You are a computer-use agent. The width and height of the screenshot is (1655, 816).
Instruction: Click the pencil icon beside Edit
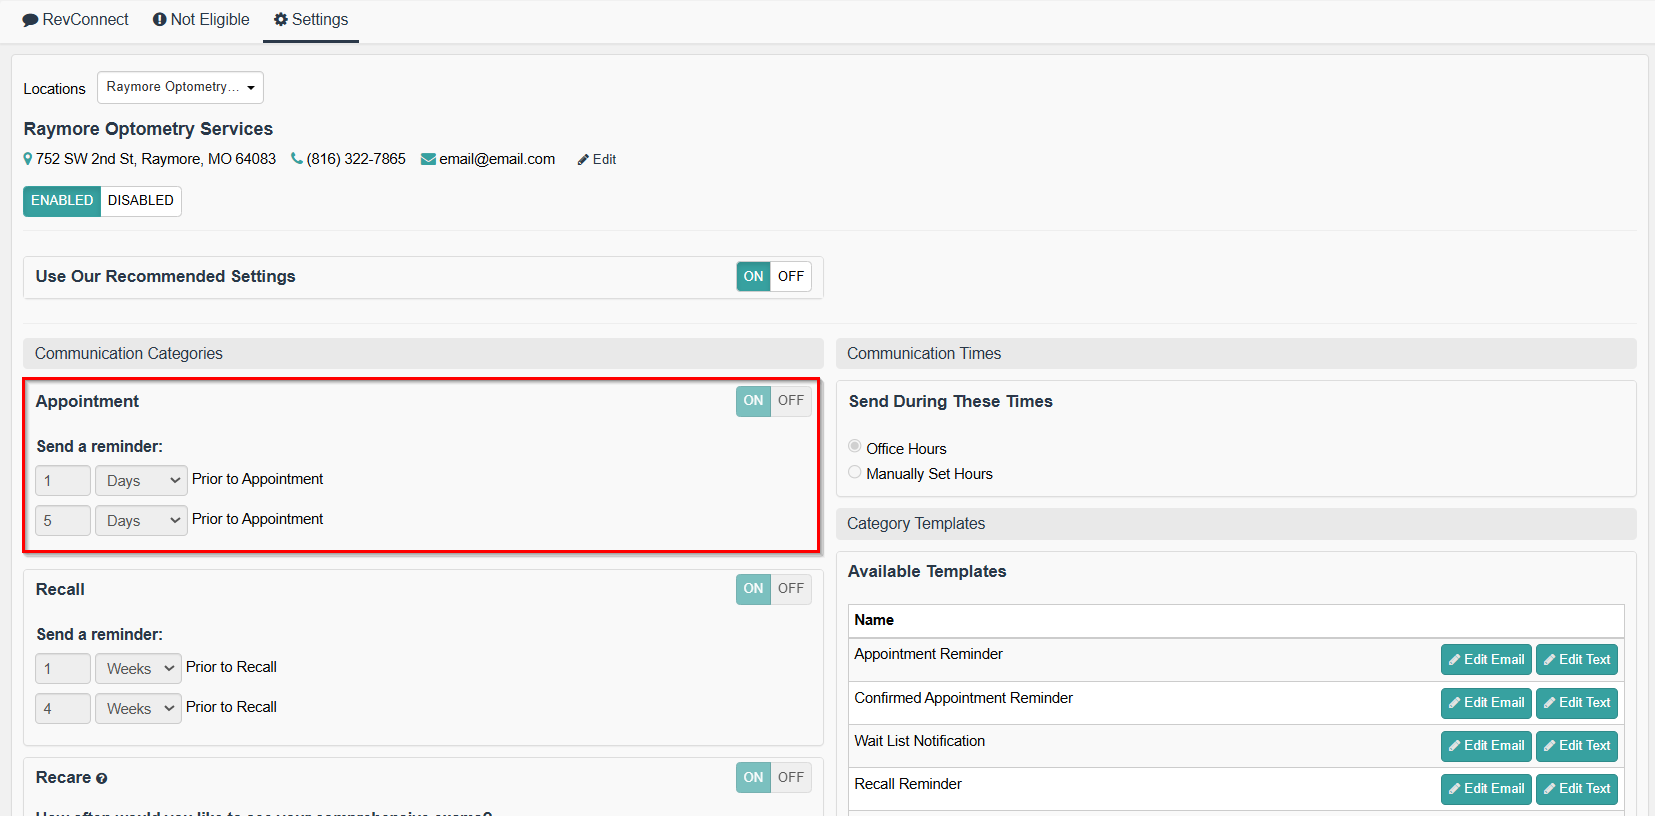[x=583, y=160]
